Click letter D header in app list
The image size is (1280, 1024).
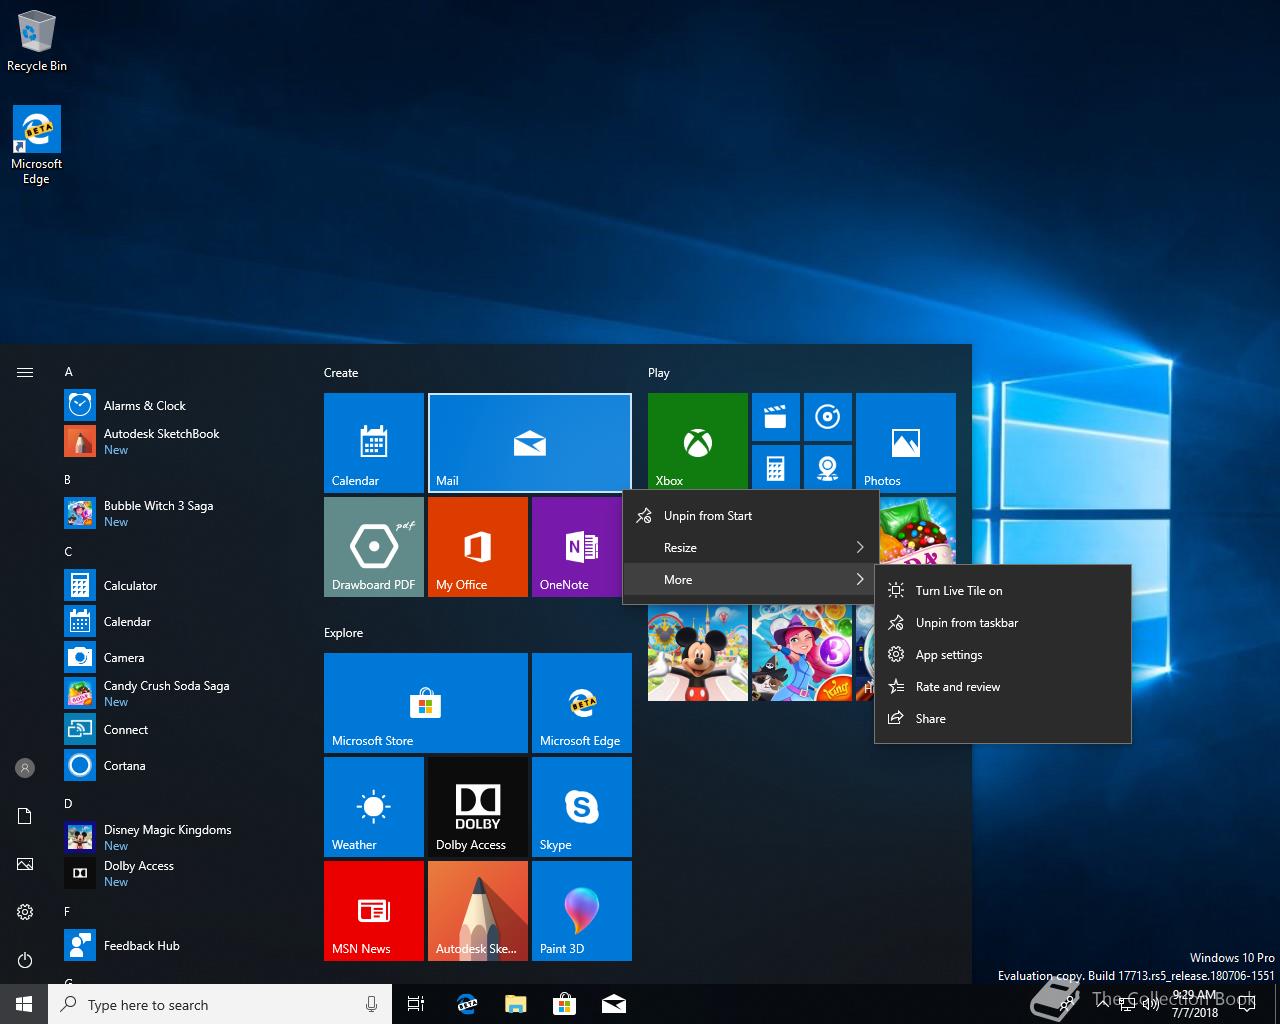click(x=68, y=804)
